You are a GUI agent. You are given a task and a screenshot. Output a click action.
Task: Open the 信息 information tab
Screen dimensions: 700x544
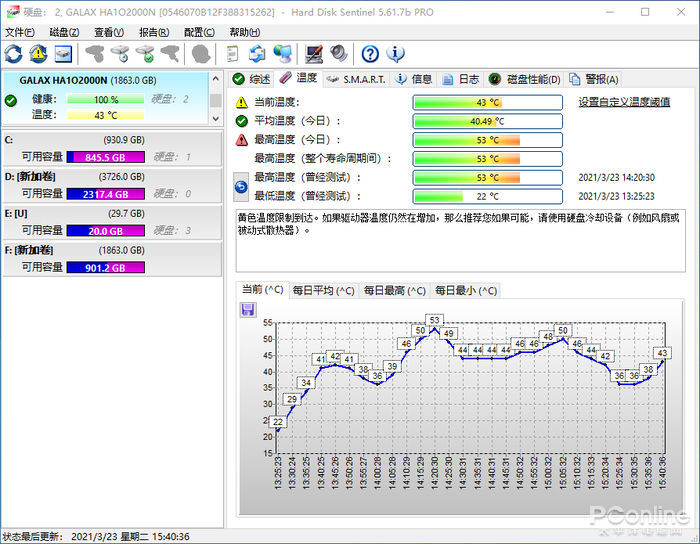414,79
